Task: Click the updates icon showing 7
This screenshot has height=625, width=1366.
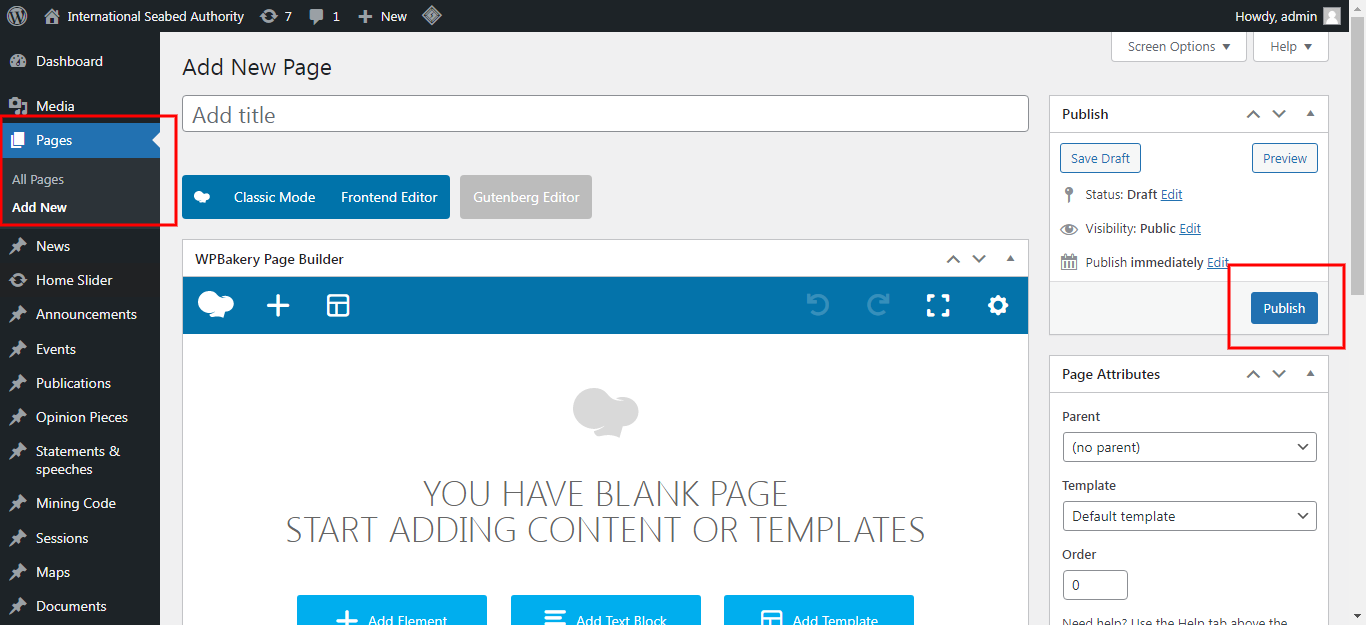Action: [276, 16]
